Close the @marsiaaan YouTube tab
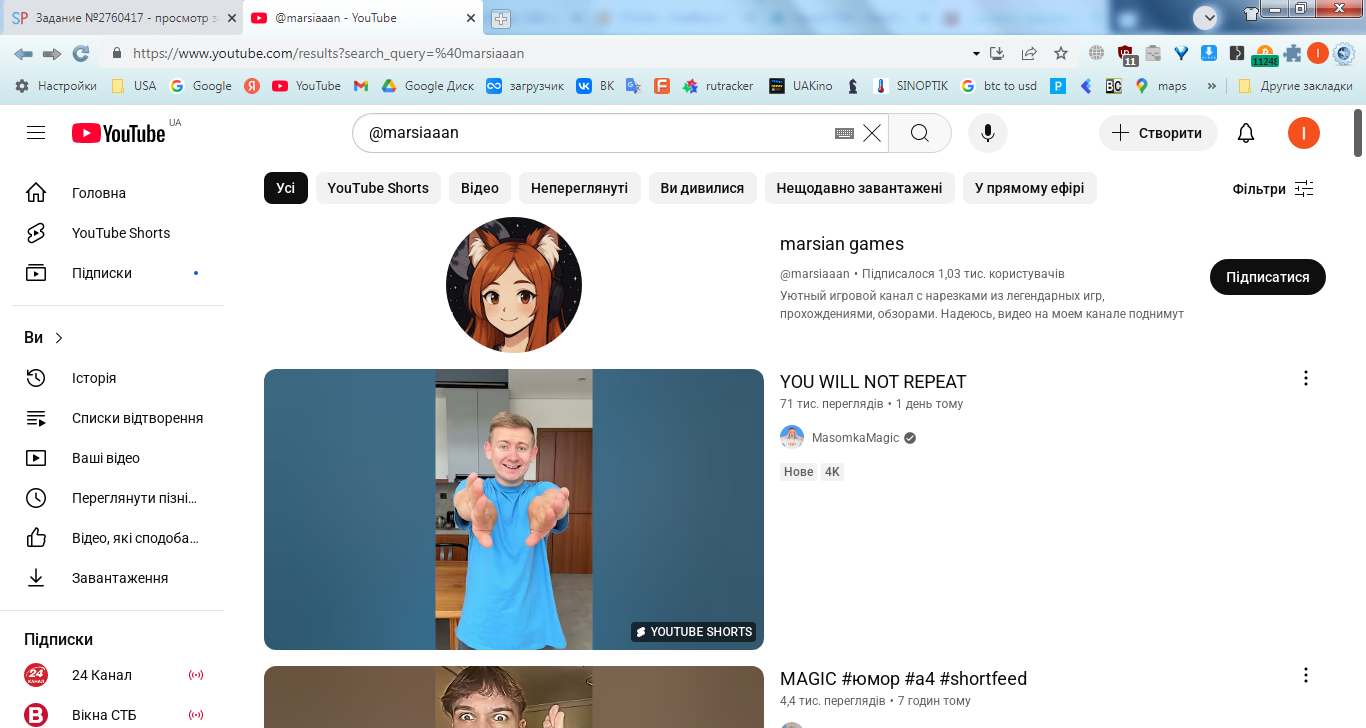Screen dimensions: 1366x728 coord(471,18)
